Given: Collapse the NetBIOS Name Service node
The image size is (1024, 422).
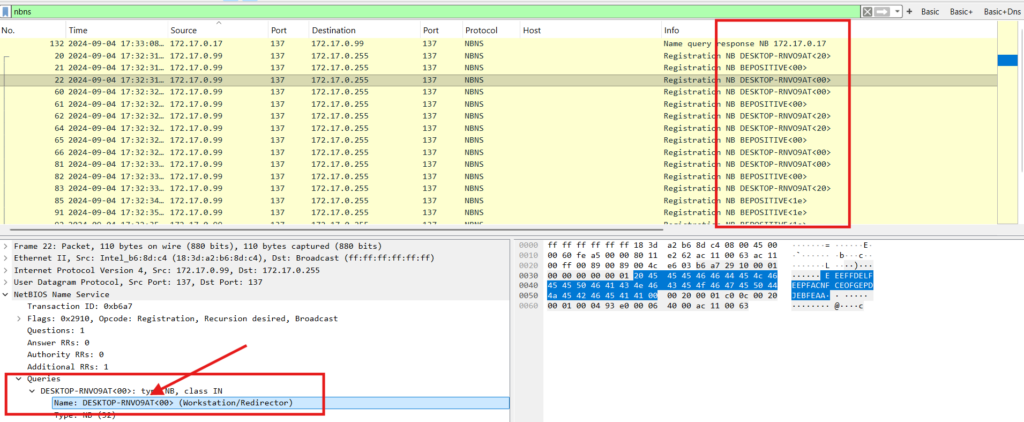Looking at the screenshot, I should coord(7,294).
